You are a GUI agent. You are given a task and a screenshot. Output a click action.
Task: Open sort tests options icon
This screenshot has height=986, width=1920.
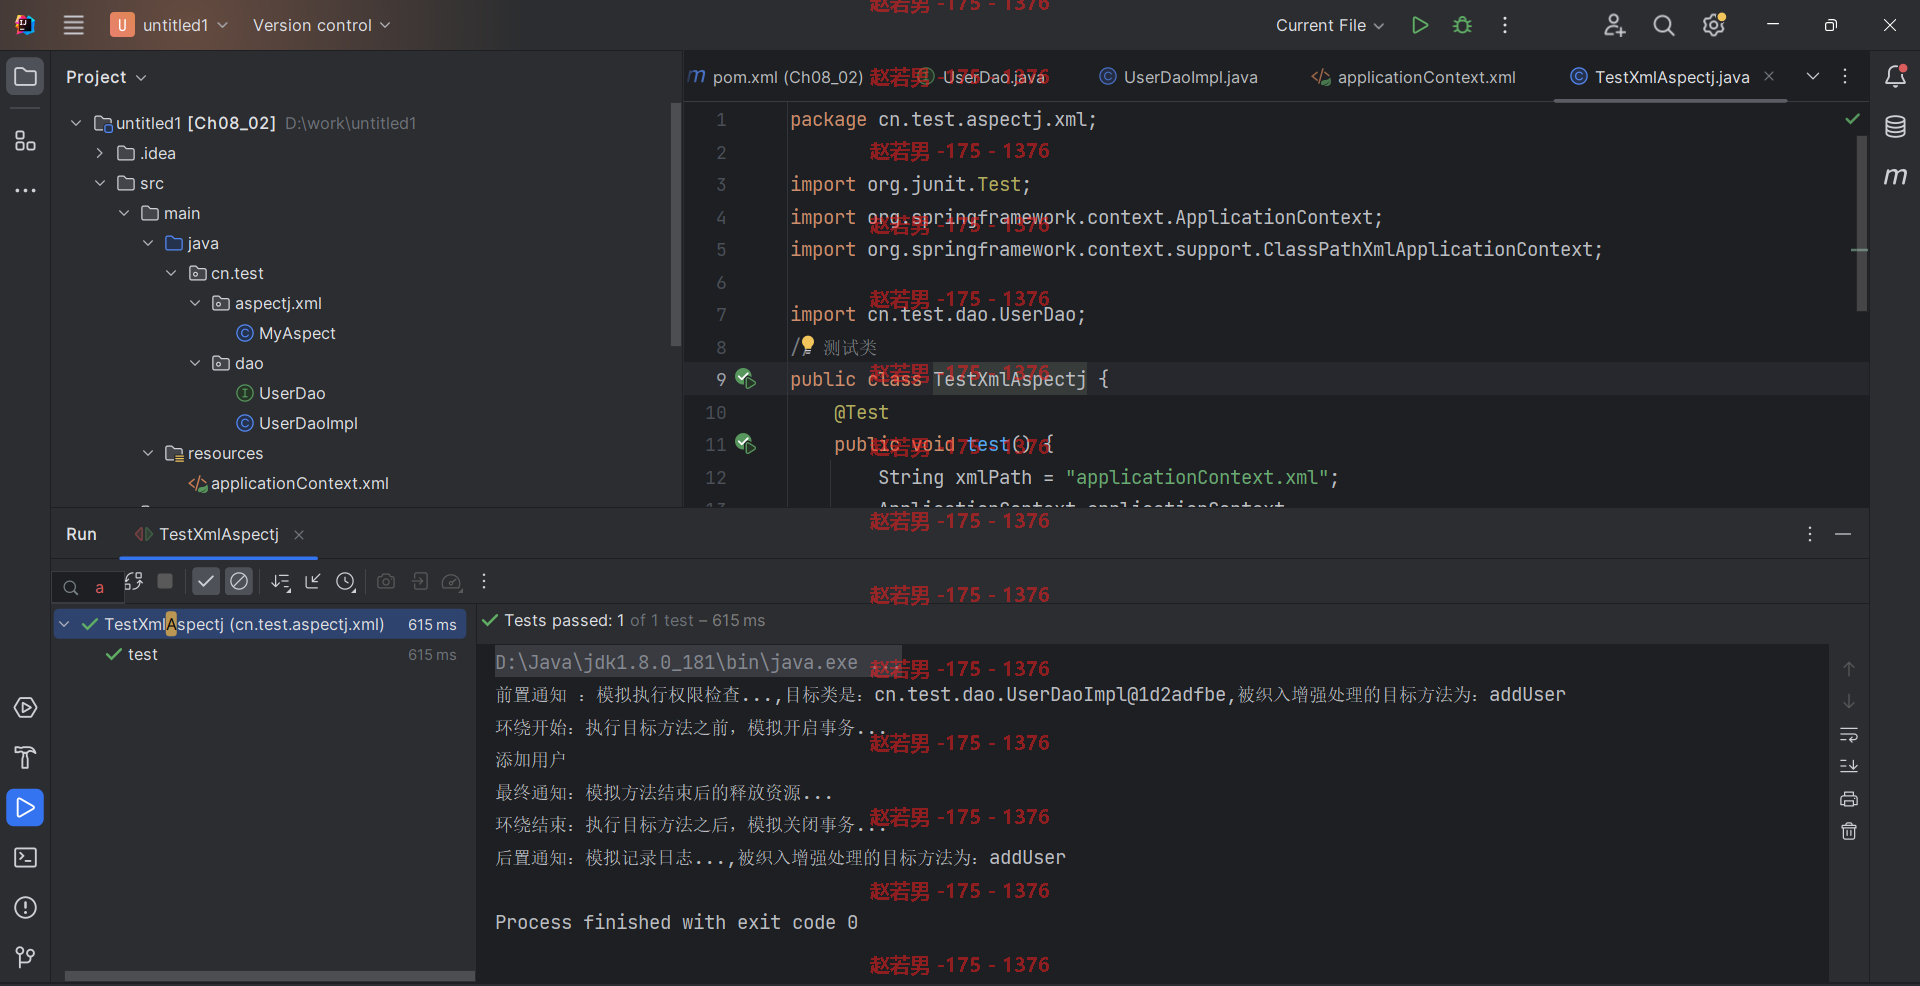point(281,582)
